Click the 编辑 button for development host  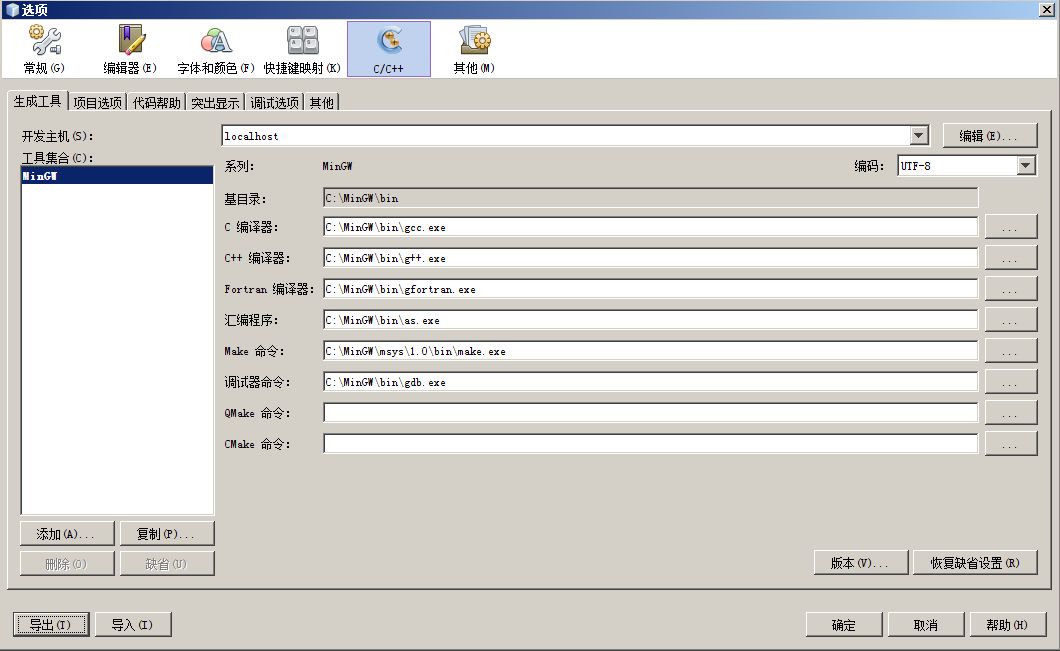(x=989, y=136)
